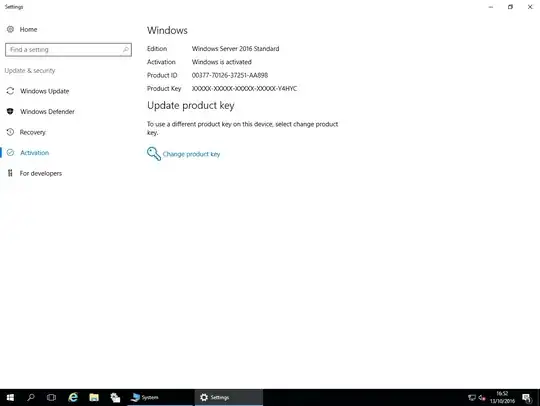
Task: Open File Explorer from the taskbar
Action: [x=94, y=397]
